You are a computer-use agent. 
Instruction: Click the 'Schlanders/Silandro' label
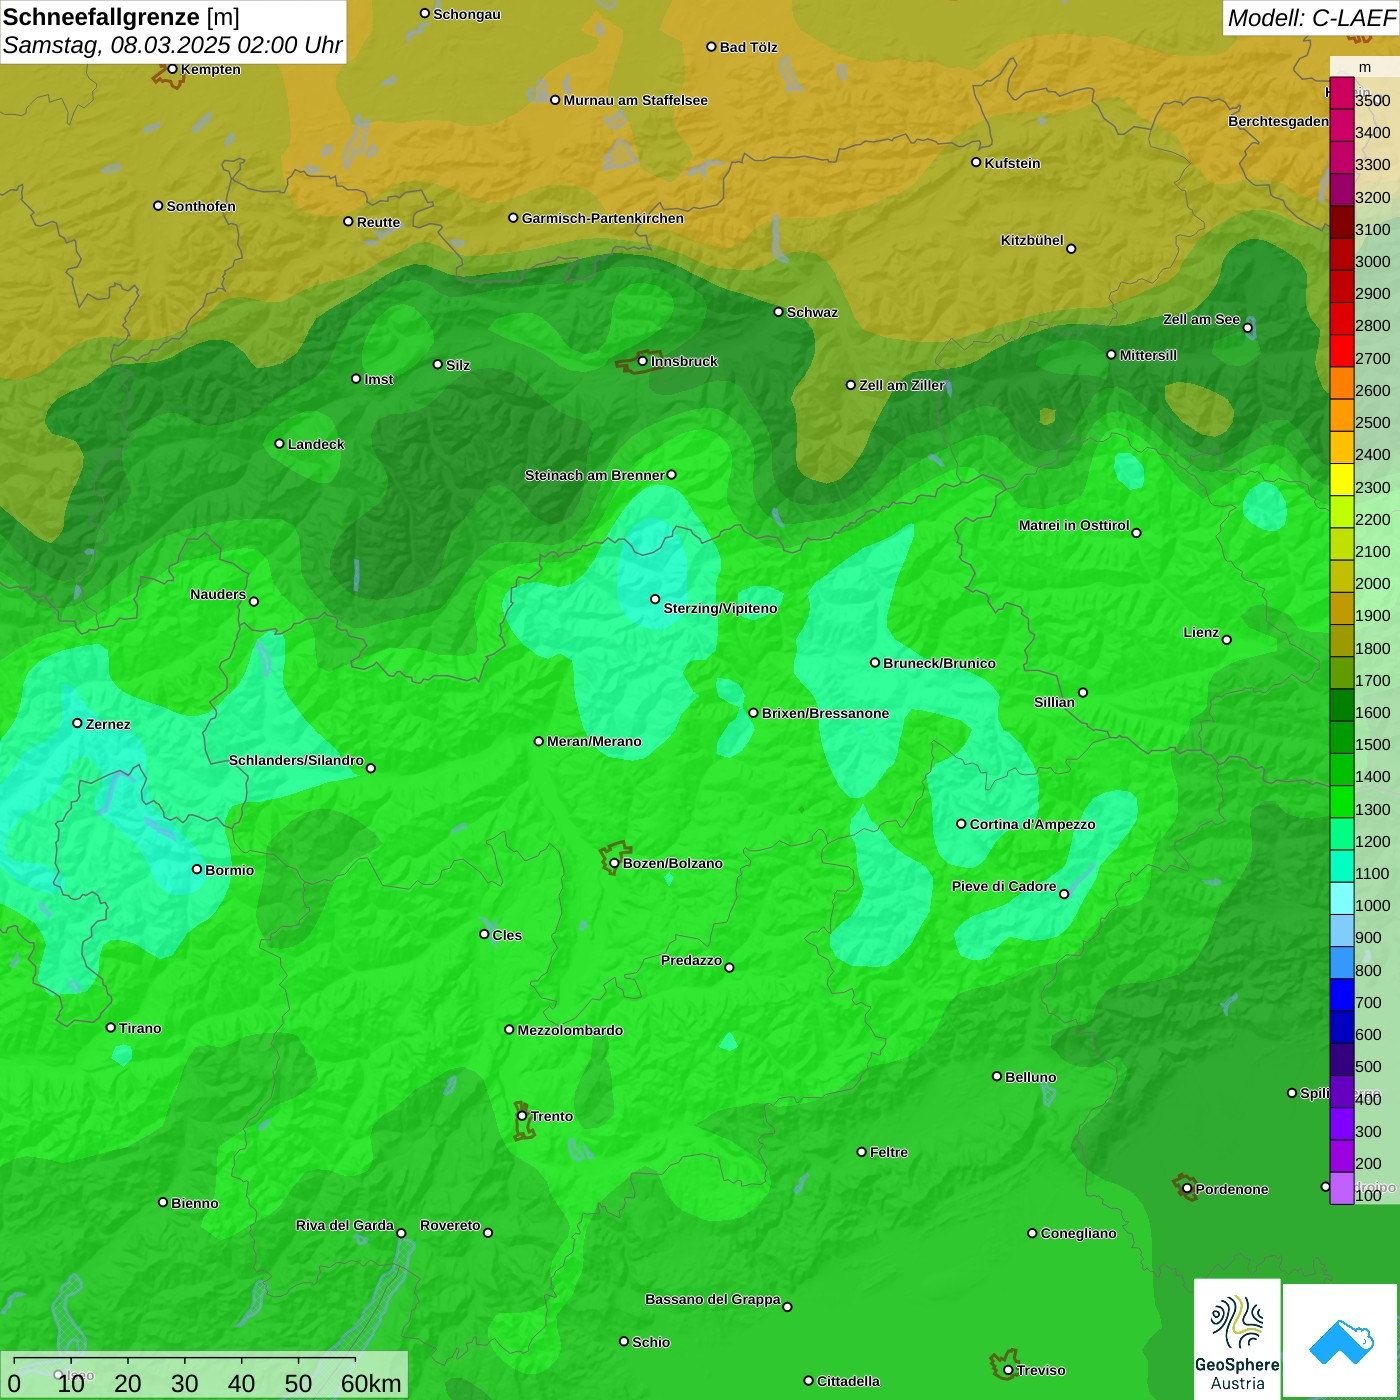pyautogui.click(x=296, y=760)
